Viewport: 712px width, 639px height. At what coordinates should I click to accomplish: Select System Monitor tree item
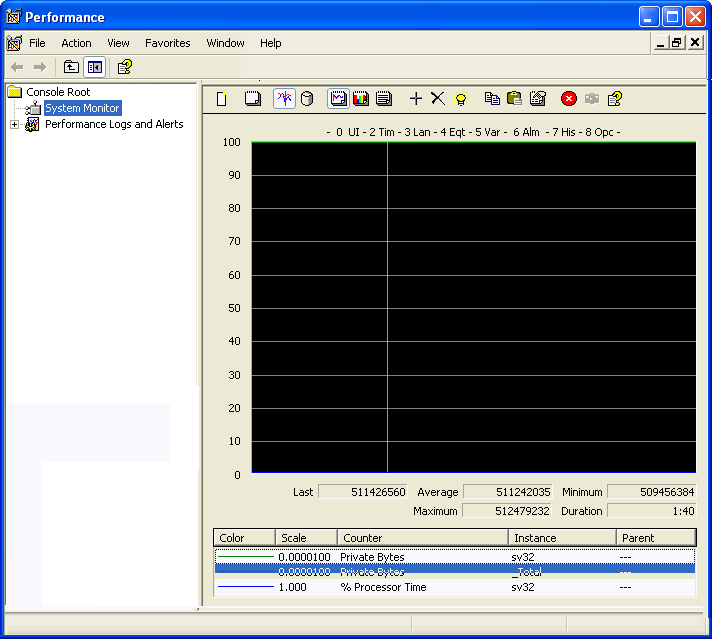coord(82,108)
